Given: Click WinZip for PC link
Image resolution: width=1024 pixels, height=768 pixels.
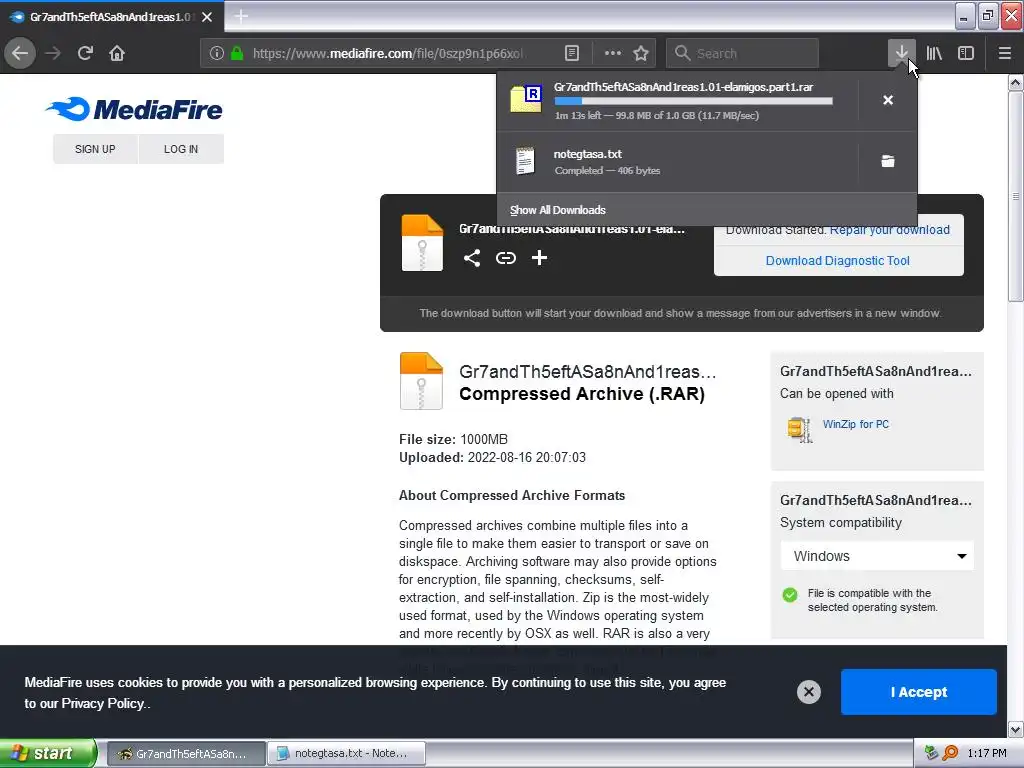Looking at the screenshot, I should point(856,424).
